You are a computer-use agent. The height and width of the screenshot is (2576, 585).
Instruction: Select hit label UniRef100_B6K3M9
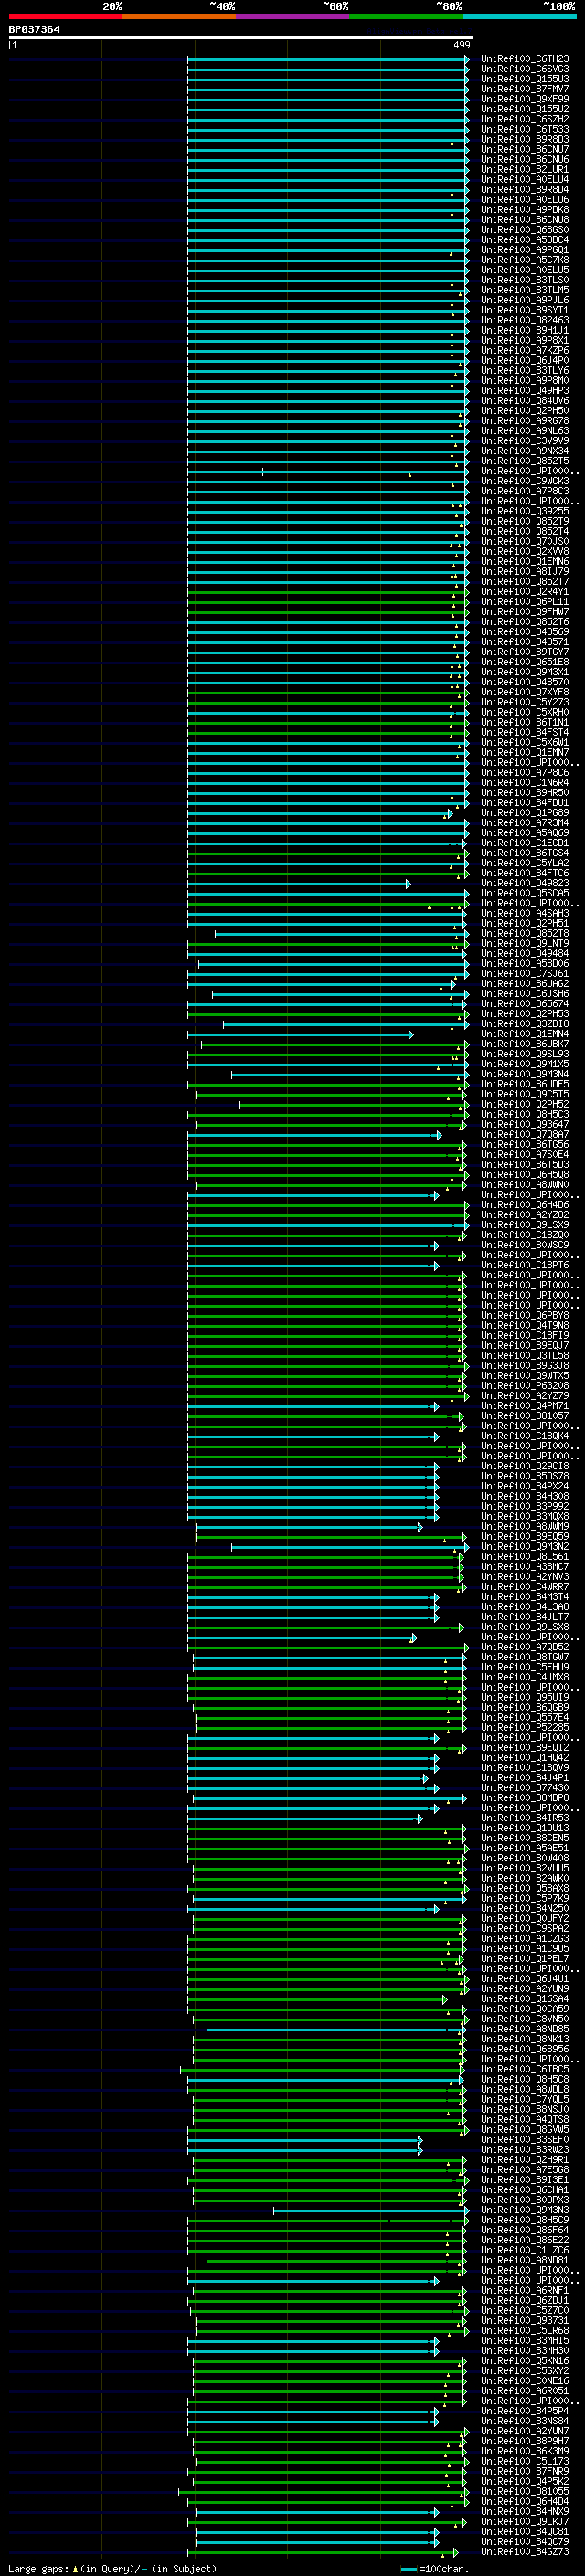point(524,2451)
